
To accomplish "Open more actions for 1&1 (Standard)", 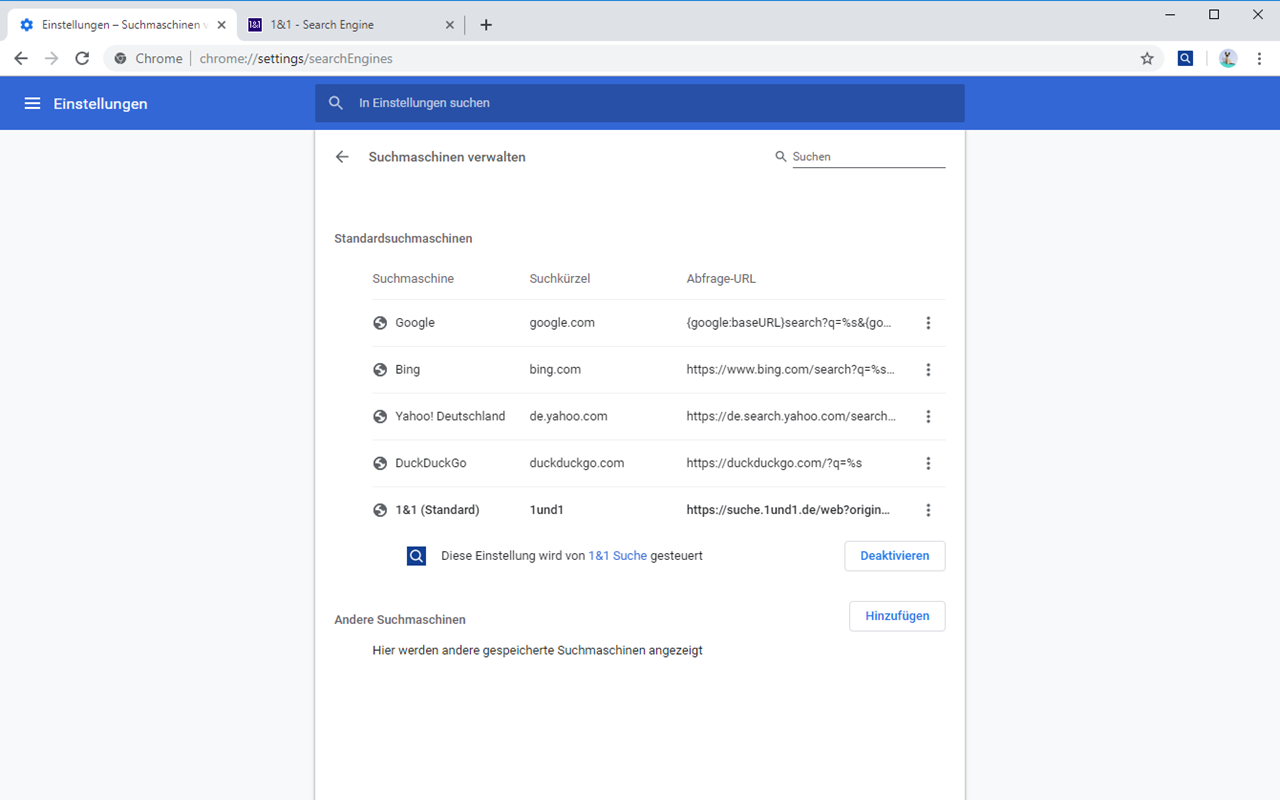I will (928, 510).
